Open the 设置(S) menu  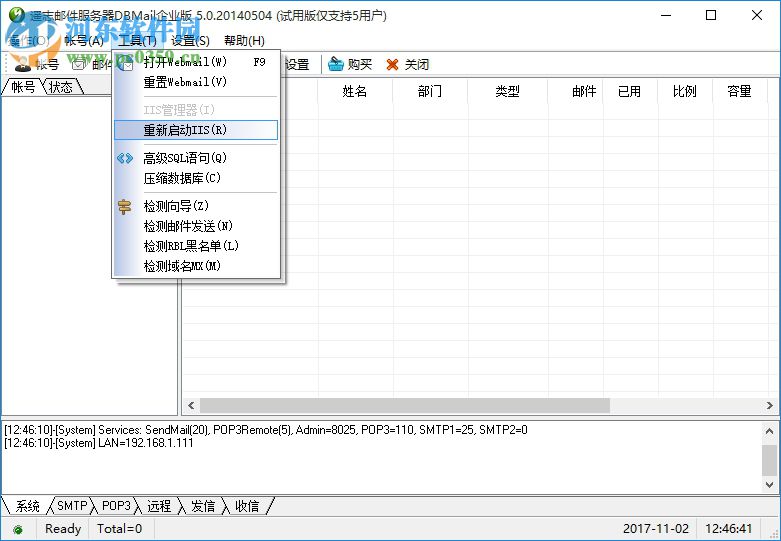(x=190, y=40)
